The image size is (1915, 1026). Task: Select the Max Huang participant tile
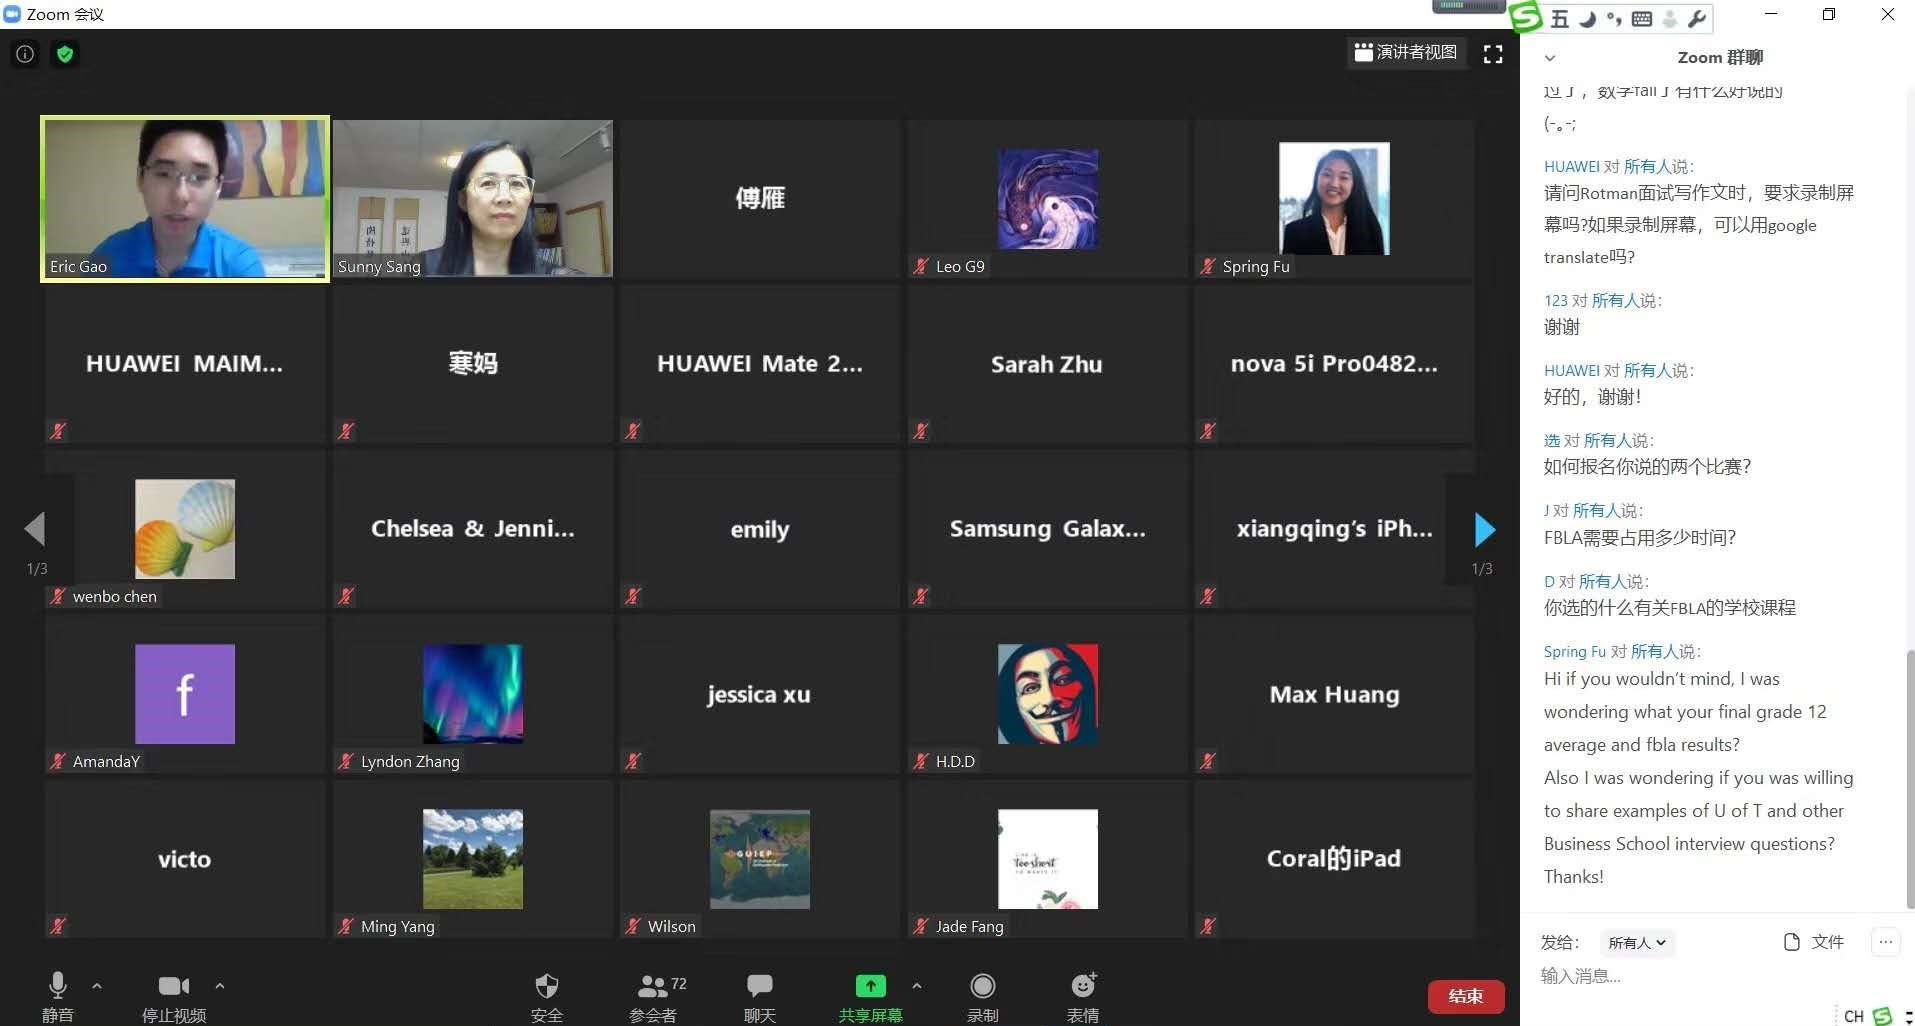coord(1334,694)
